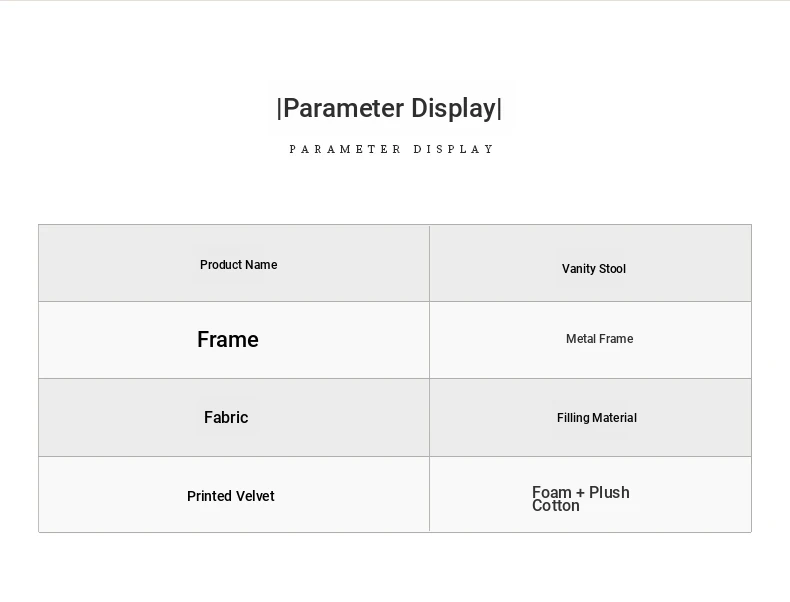This screenshot has height=602, width=790.
Task: Click the word "Plush" in the last cell
Action: 610,492
